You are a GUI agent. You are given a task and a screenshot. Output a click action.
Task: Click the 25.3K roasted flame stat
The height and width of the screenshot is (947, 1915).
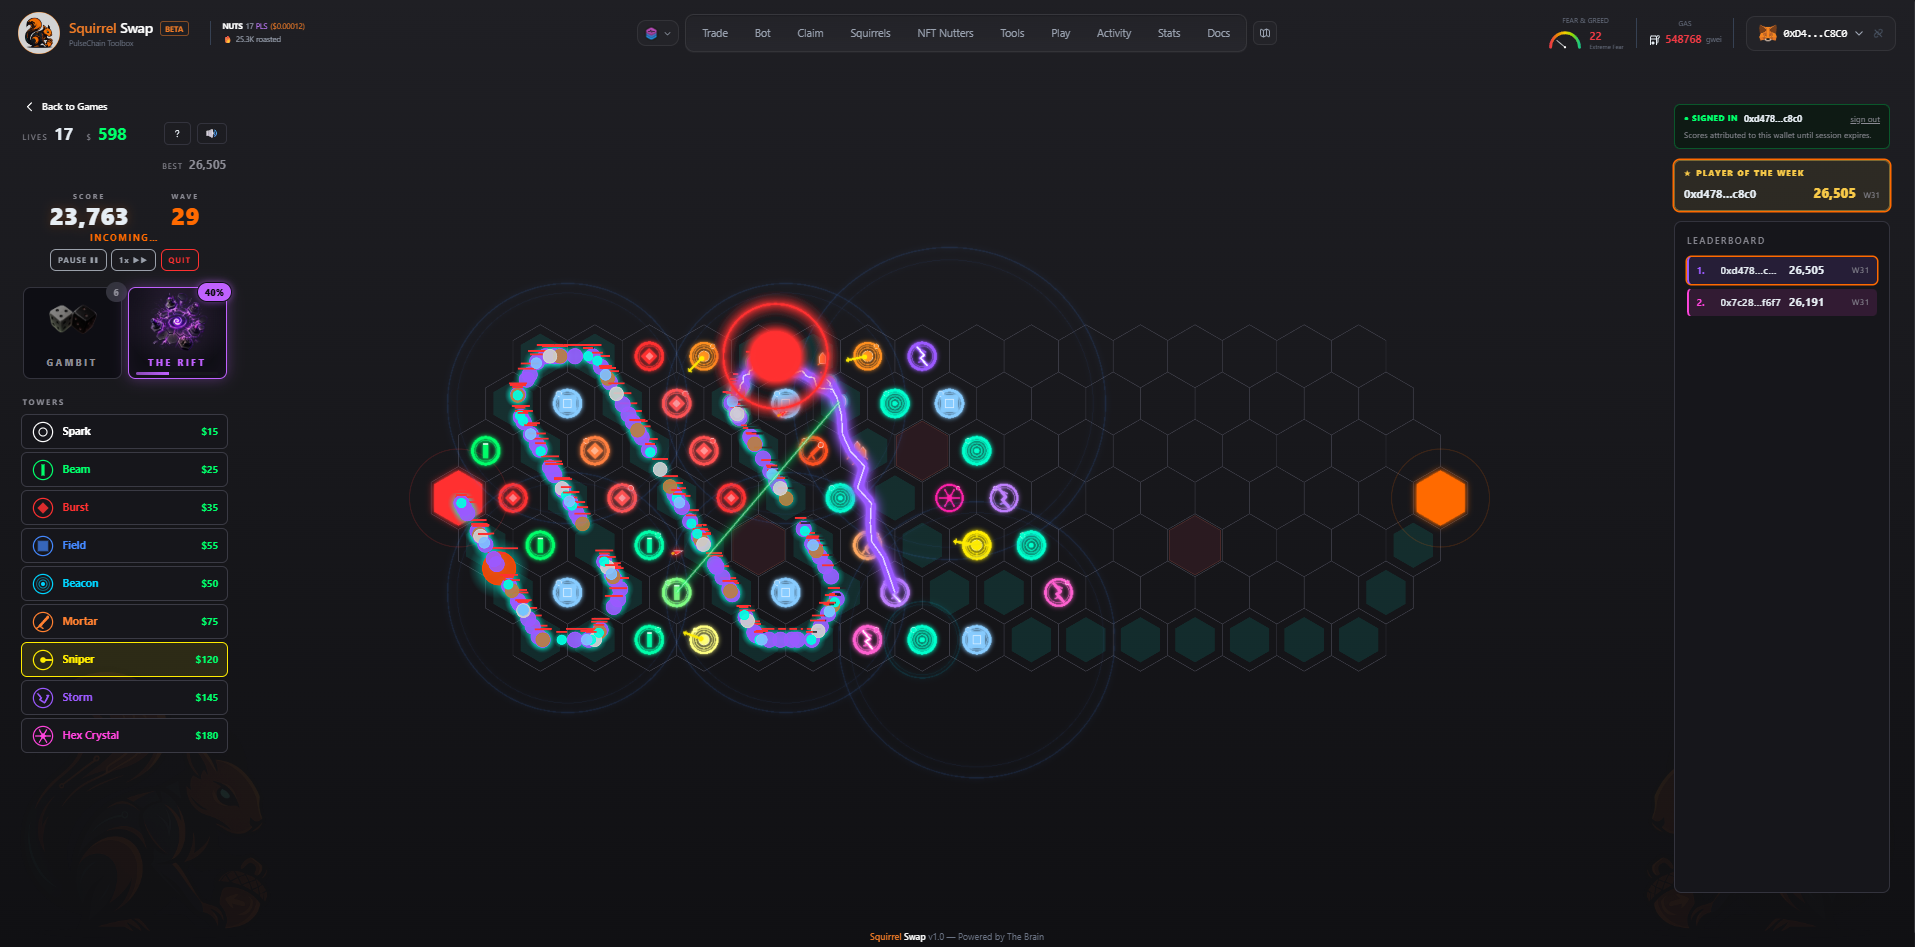pos(253,40)
